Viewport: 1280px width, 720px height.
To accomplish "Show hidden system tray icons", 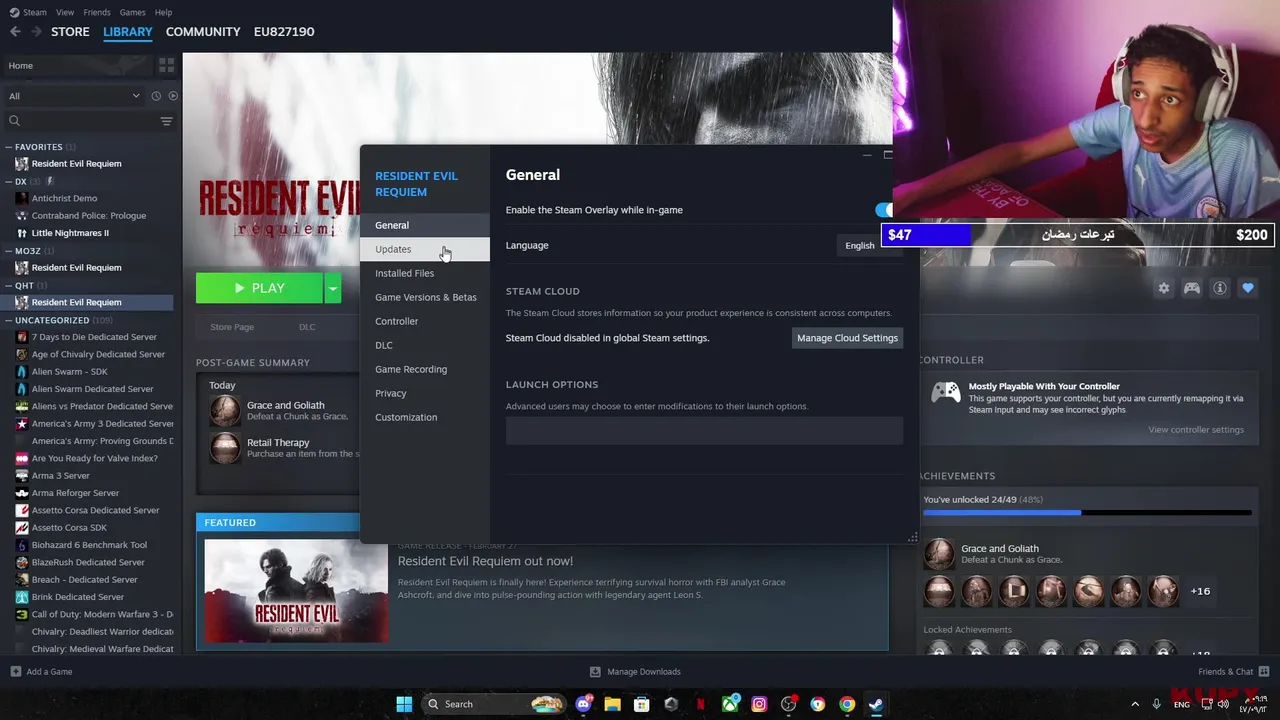I will click(x=1135, y=704).
